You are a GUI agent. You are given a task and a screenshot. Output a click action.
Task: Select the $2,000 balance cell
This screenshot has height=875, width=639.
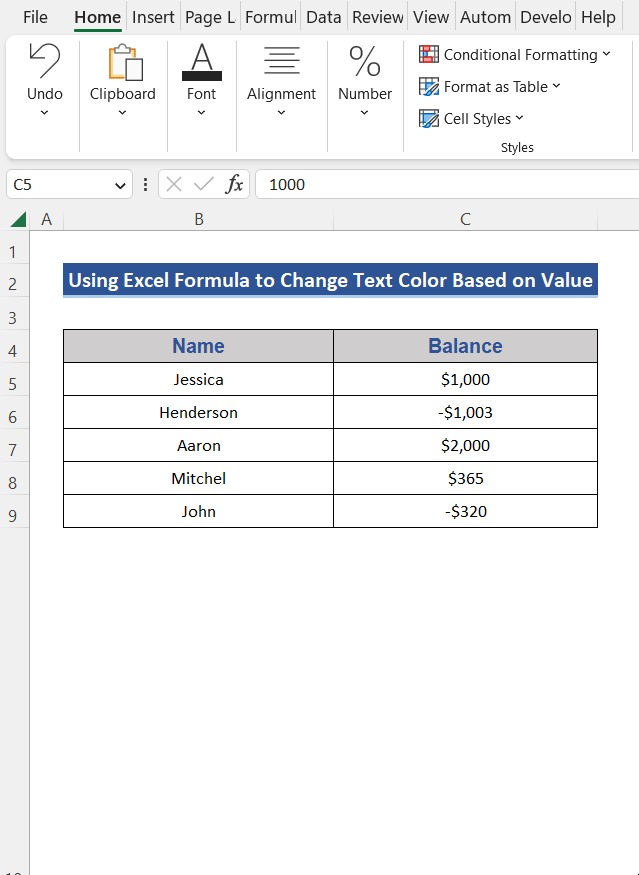point(465,445)
